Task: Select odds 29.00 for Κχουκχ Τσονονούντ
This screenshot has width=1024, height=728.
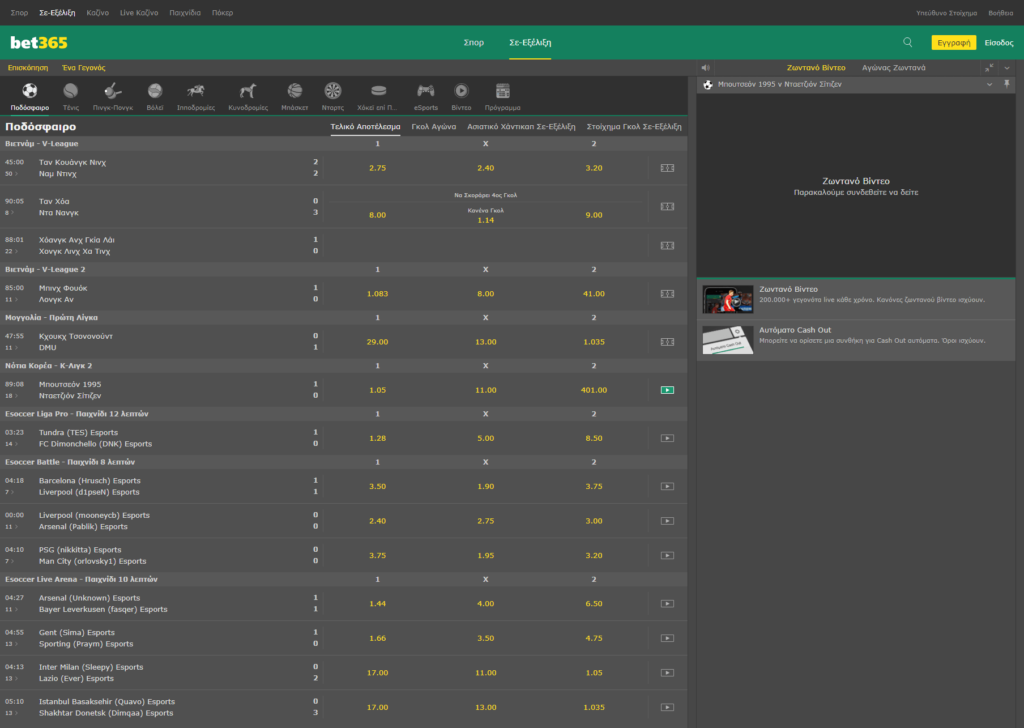Action: (x=377, y=342)
